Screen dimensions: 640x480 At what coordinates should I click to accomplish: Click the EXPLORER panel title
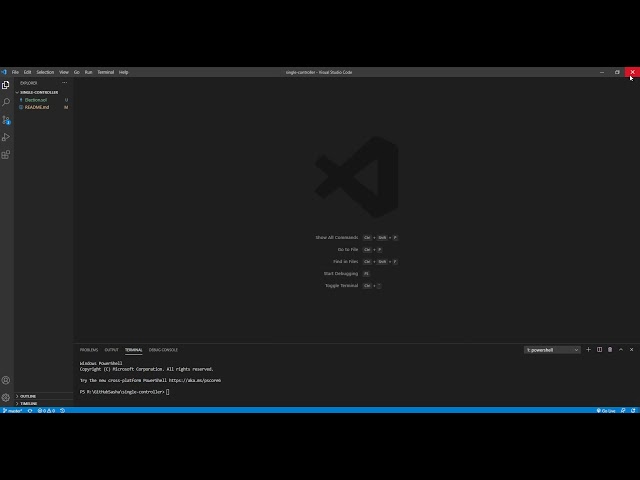[x=29, y=83]
